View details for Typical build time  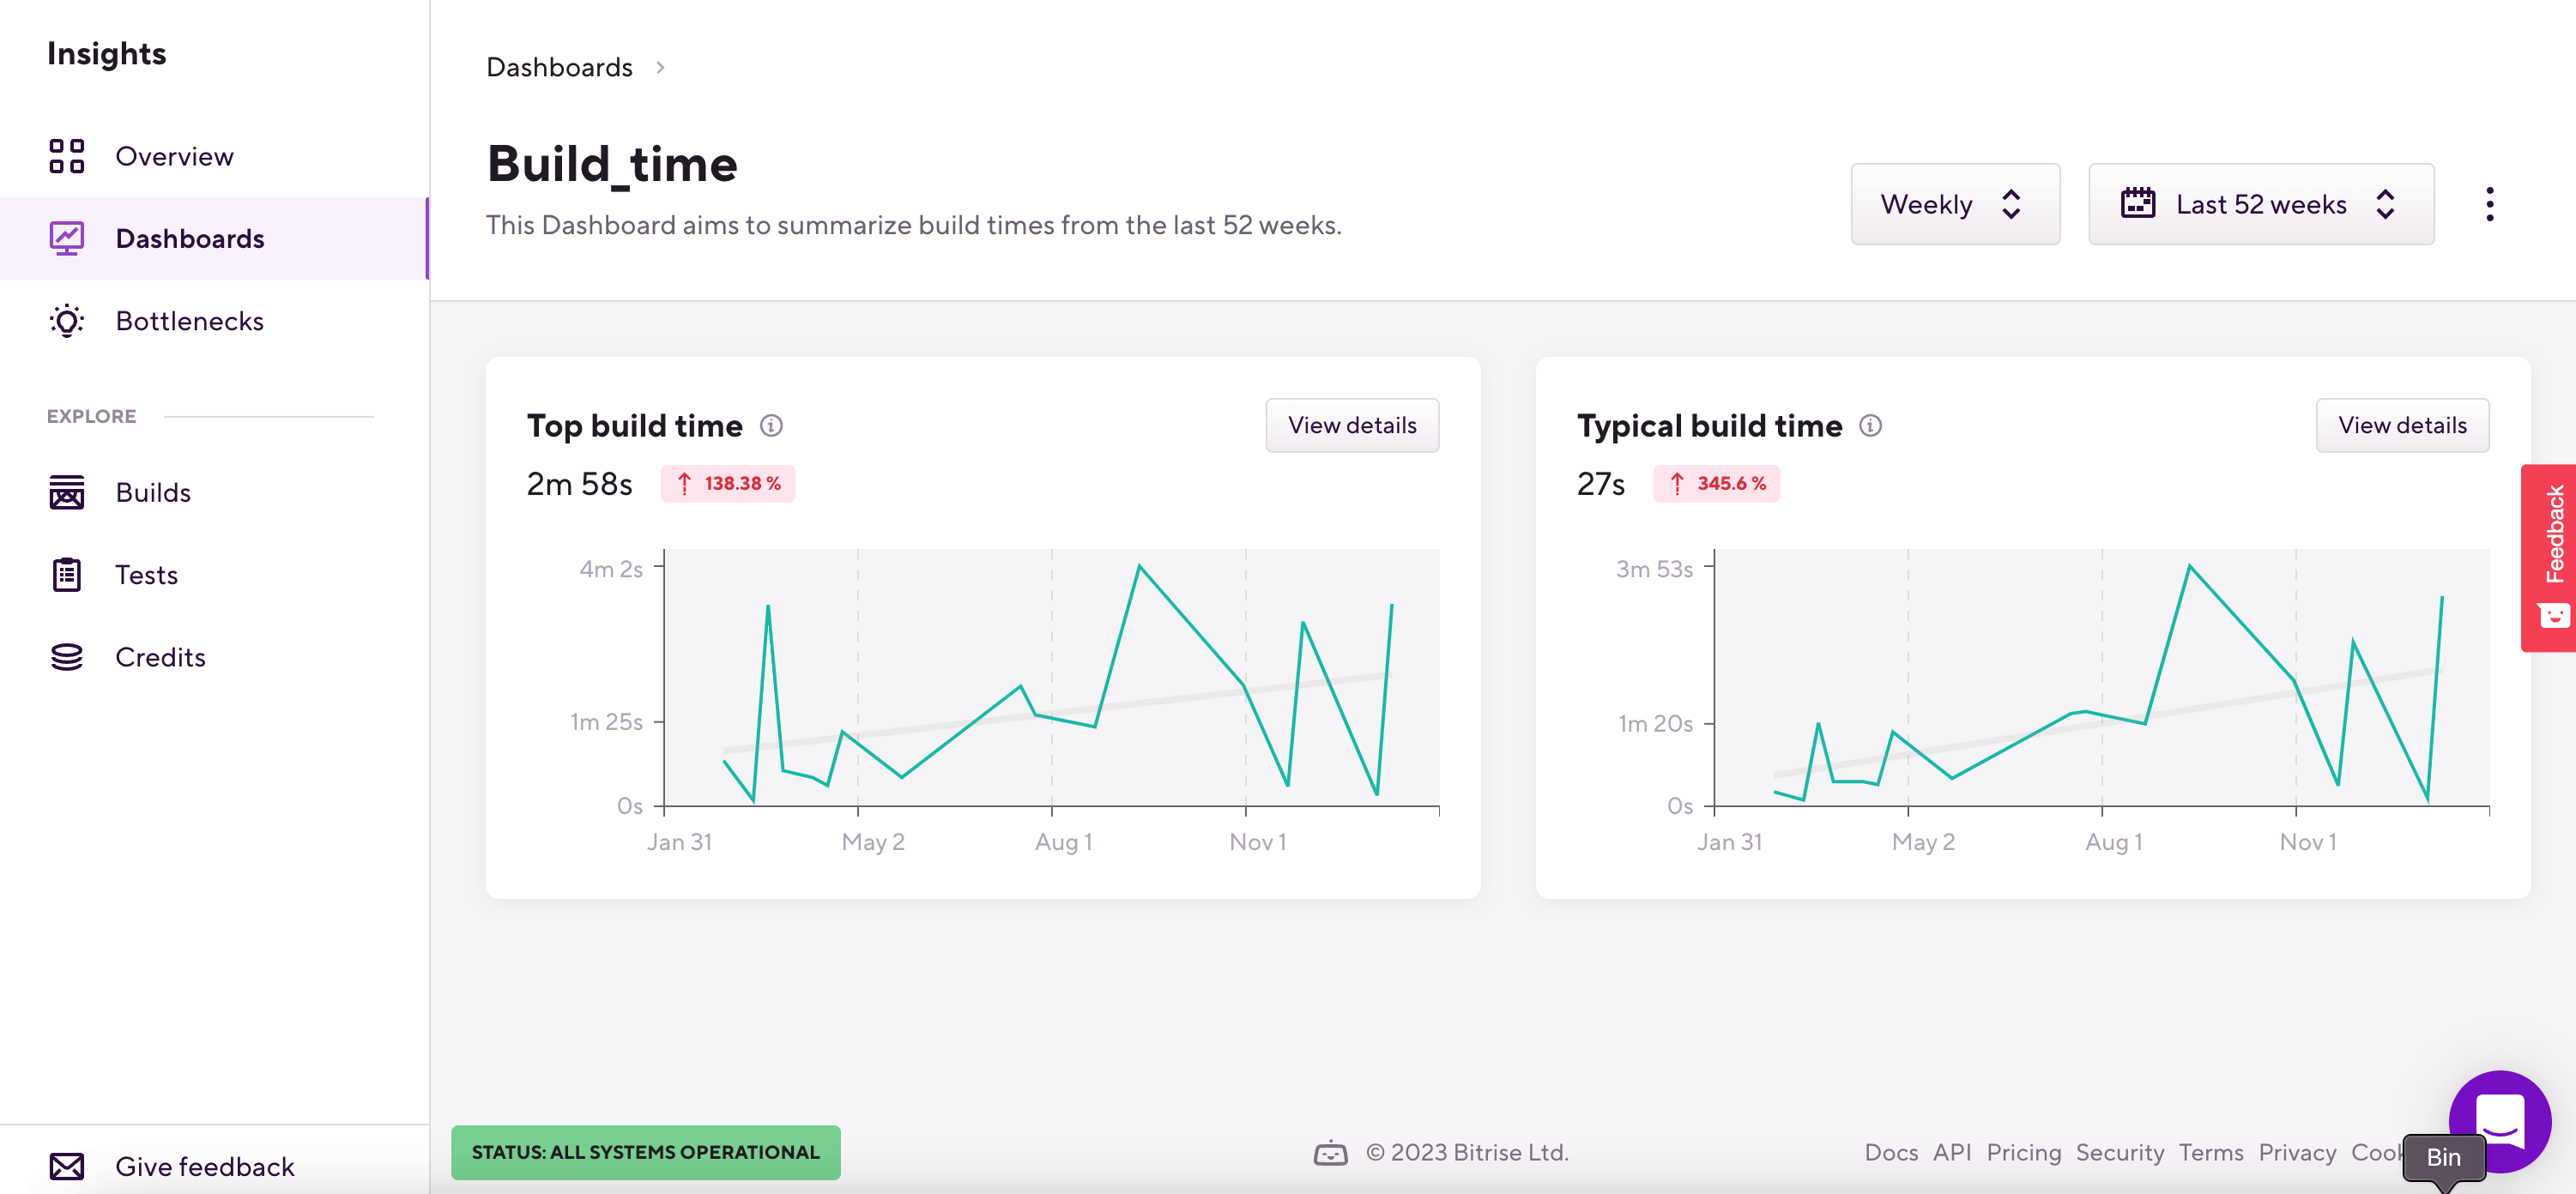click(x=2402, y=425)
